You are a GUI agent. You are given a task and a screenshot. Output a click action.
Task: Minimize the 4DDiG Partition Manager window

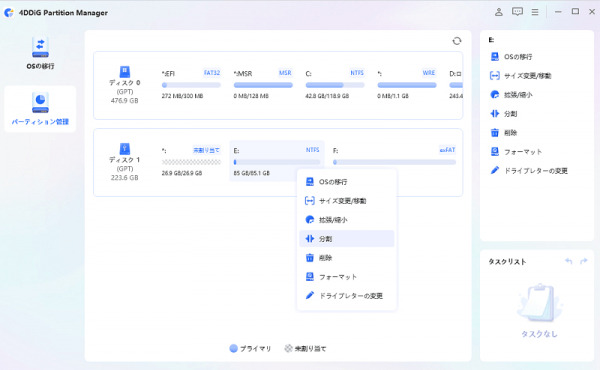[x=558, y=12]
